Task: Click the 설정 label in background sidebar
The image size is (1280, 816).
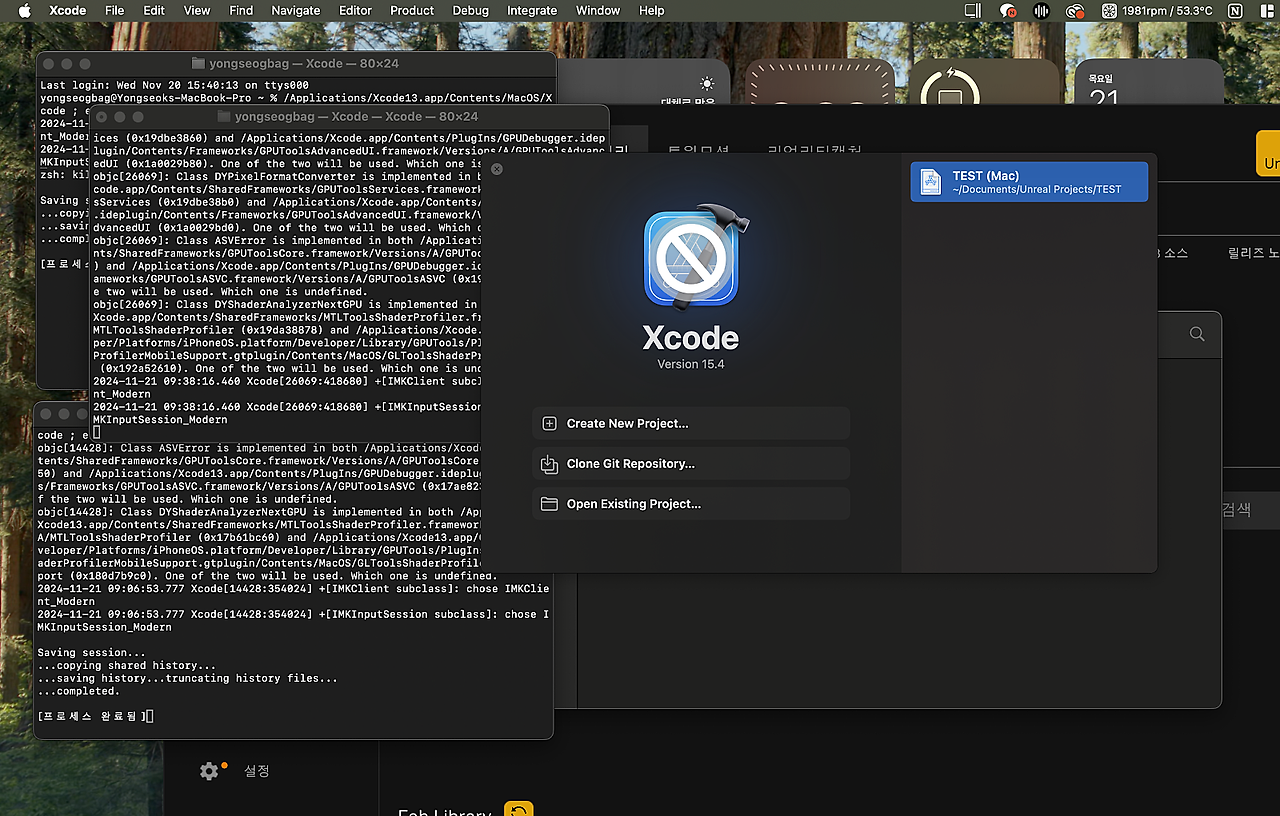Action: pos(257,771)
